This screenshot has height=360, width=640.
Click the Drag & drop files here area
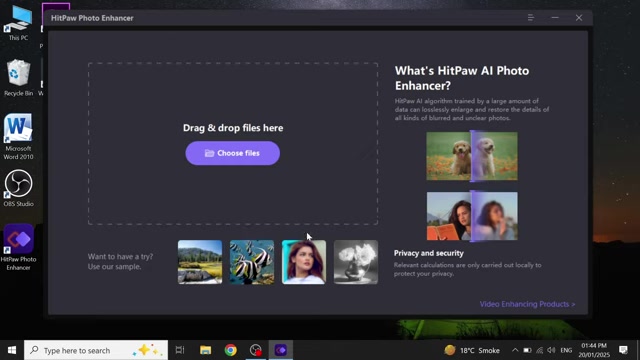pos(233,144)
